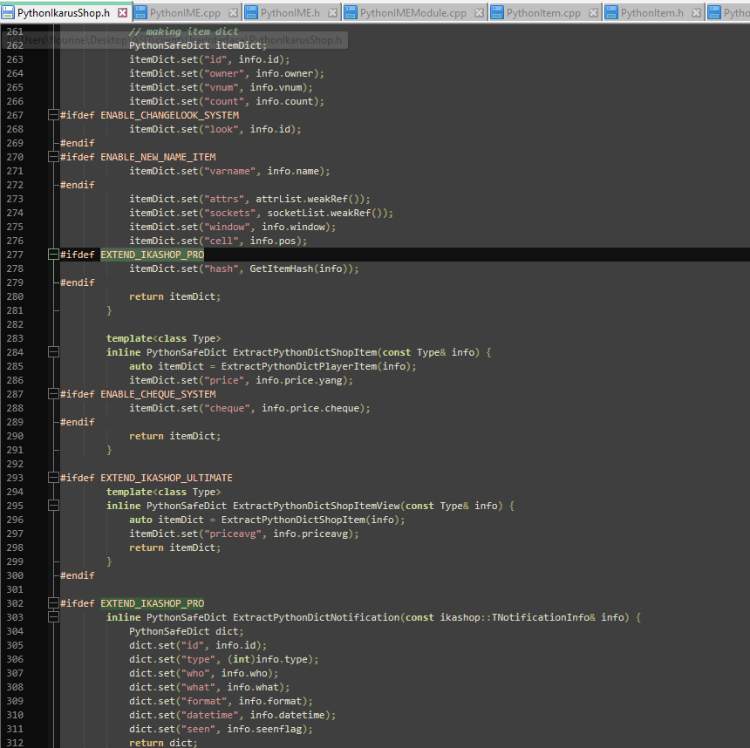Click the disk icon on PythonIME.h tab
Screen dimensions: 750x748
pos(251,13)
